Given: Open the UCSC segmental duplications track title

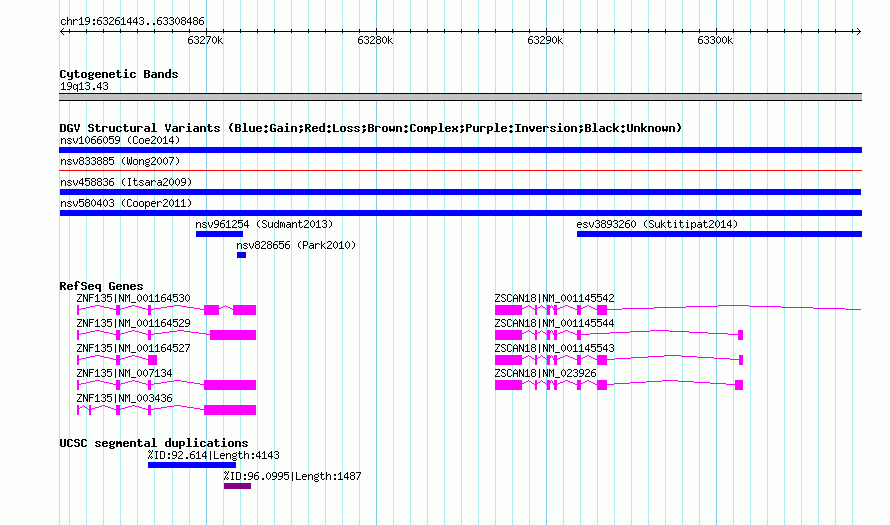Looking at the screenshot, I should [154, 443].
